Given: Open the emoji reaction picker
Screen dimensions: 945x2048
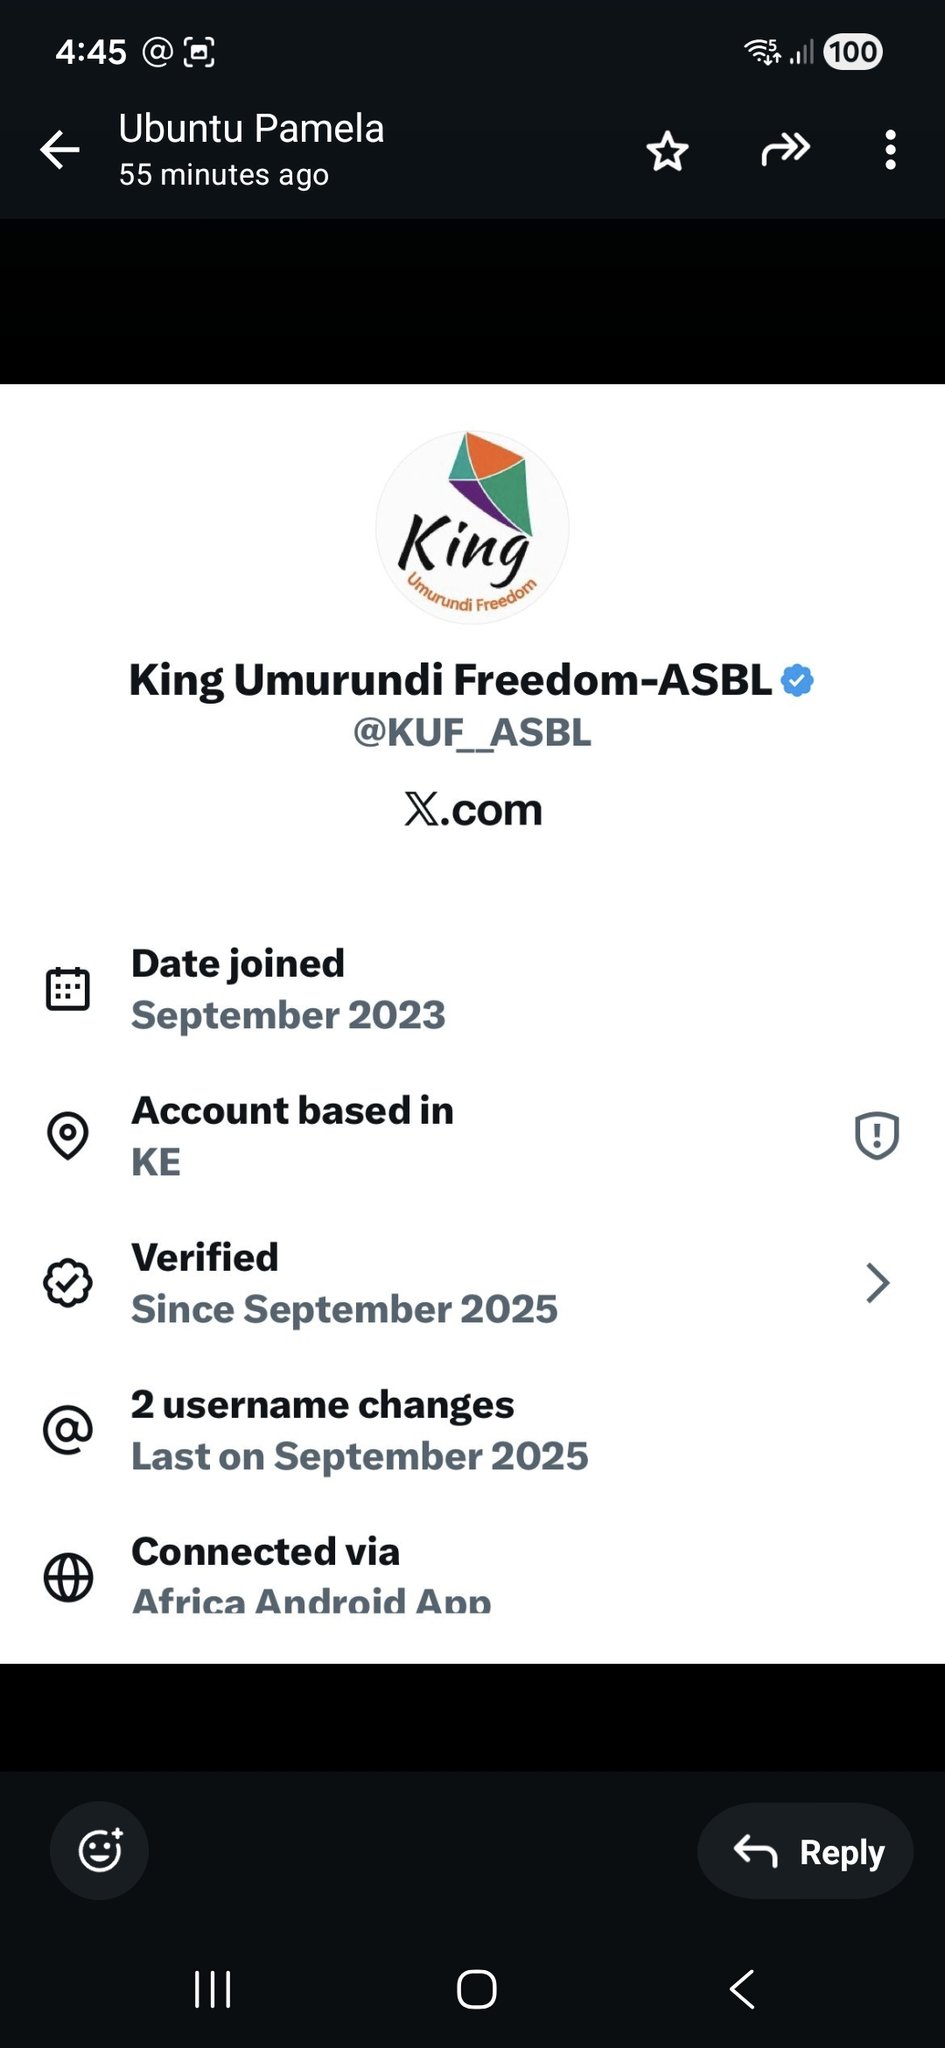Looking at the screenshot, I should click(x=100, y=1851).
